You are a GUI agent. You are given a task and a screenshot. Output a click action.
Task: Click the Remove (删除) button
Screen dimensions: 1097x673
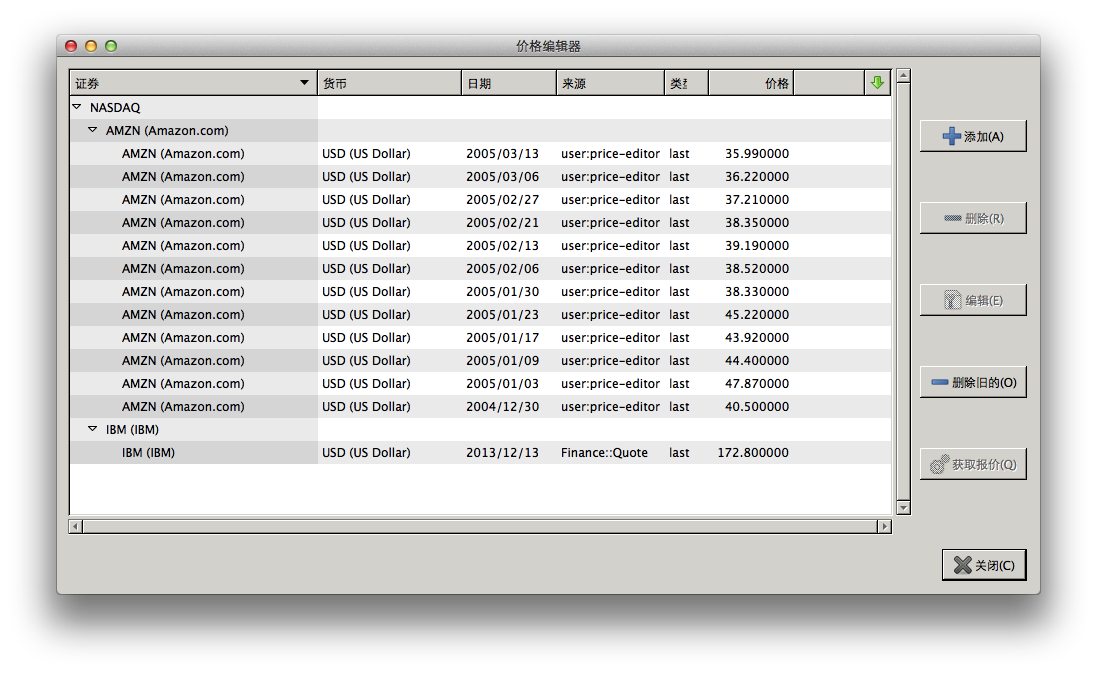[973, 218]
